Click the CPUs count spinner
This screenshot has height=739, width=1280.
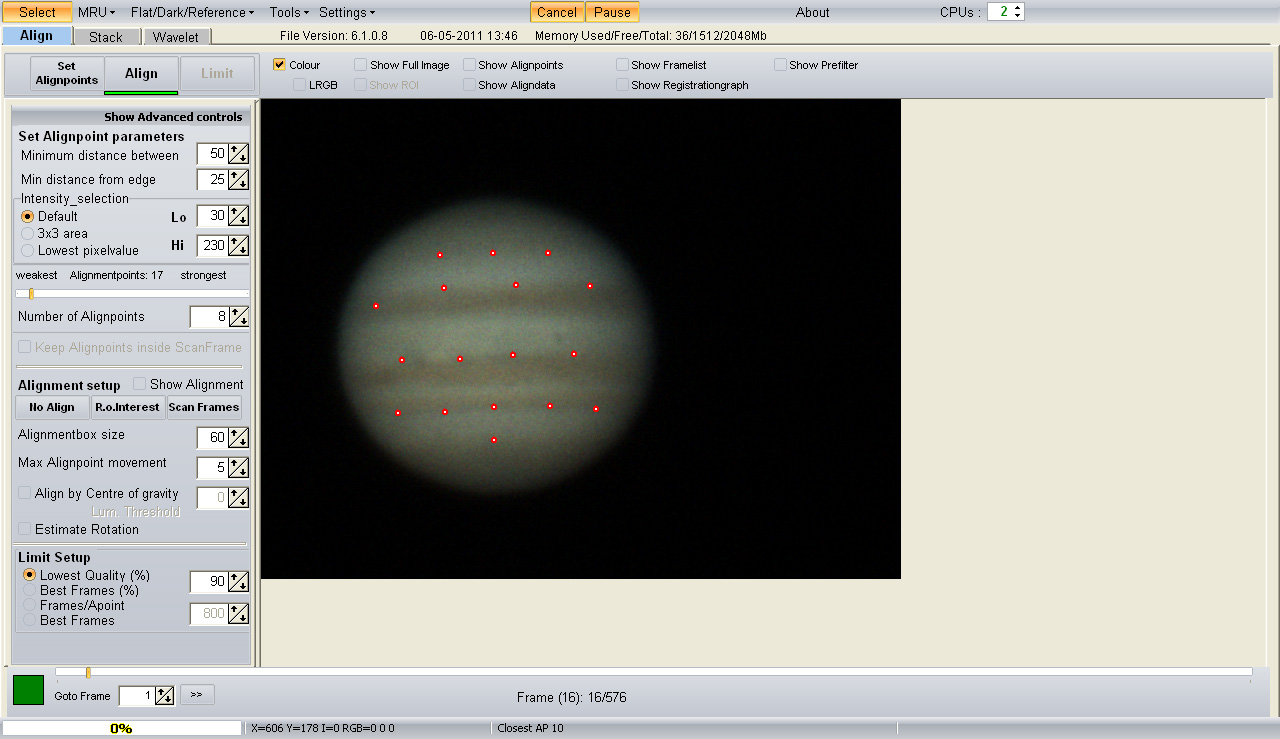tap(1005, 12)
